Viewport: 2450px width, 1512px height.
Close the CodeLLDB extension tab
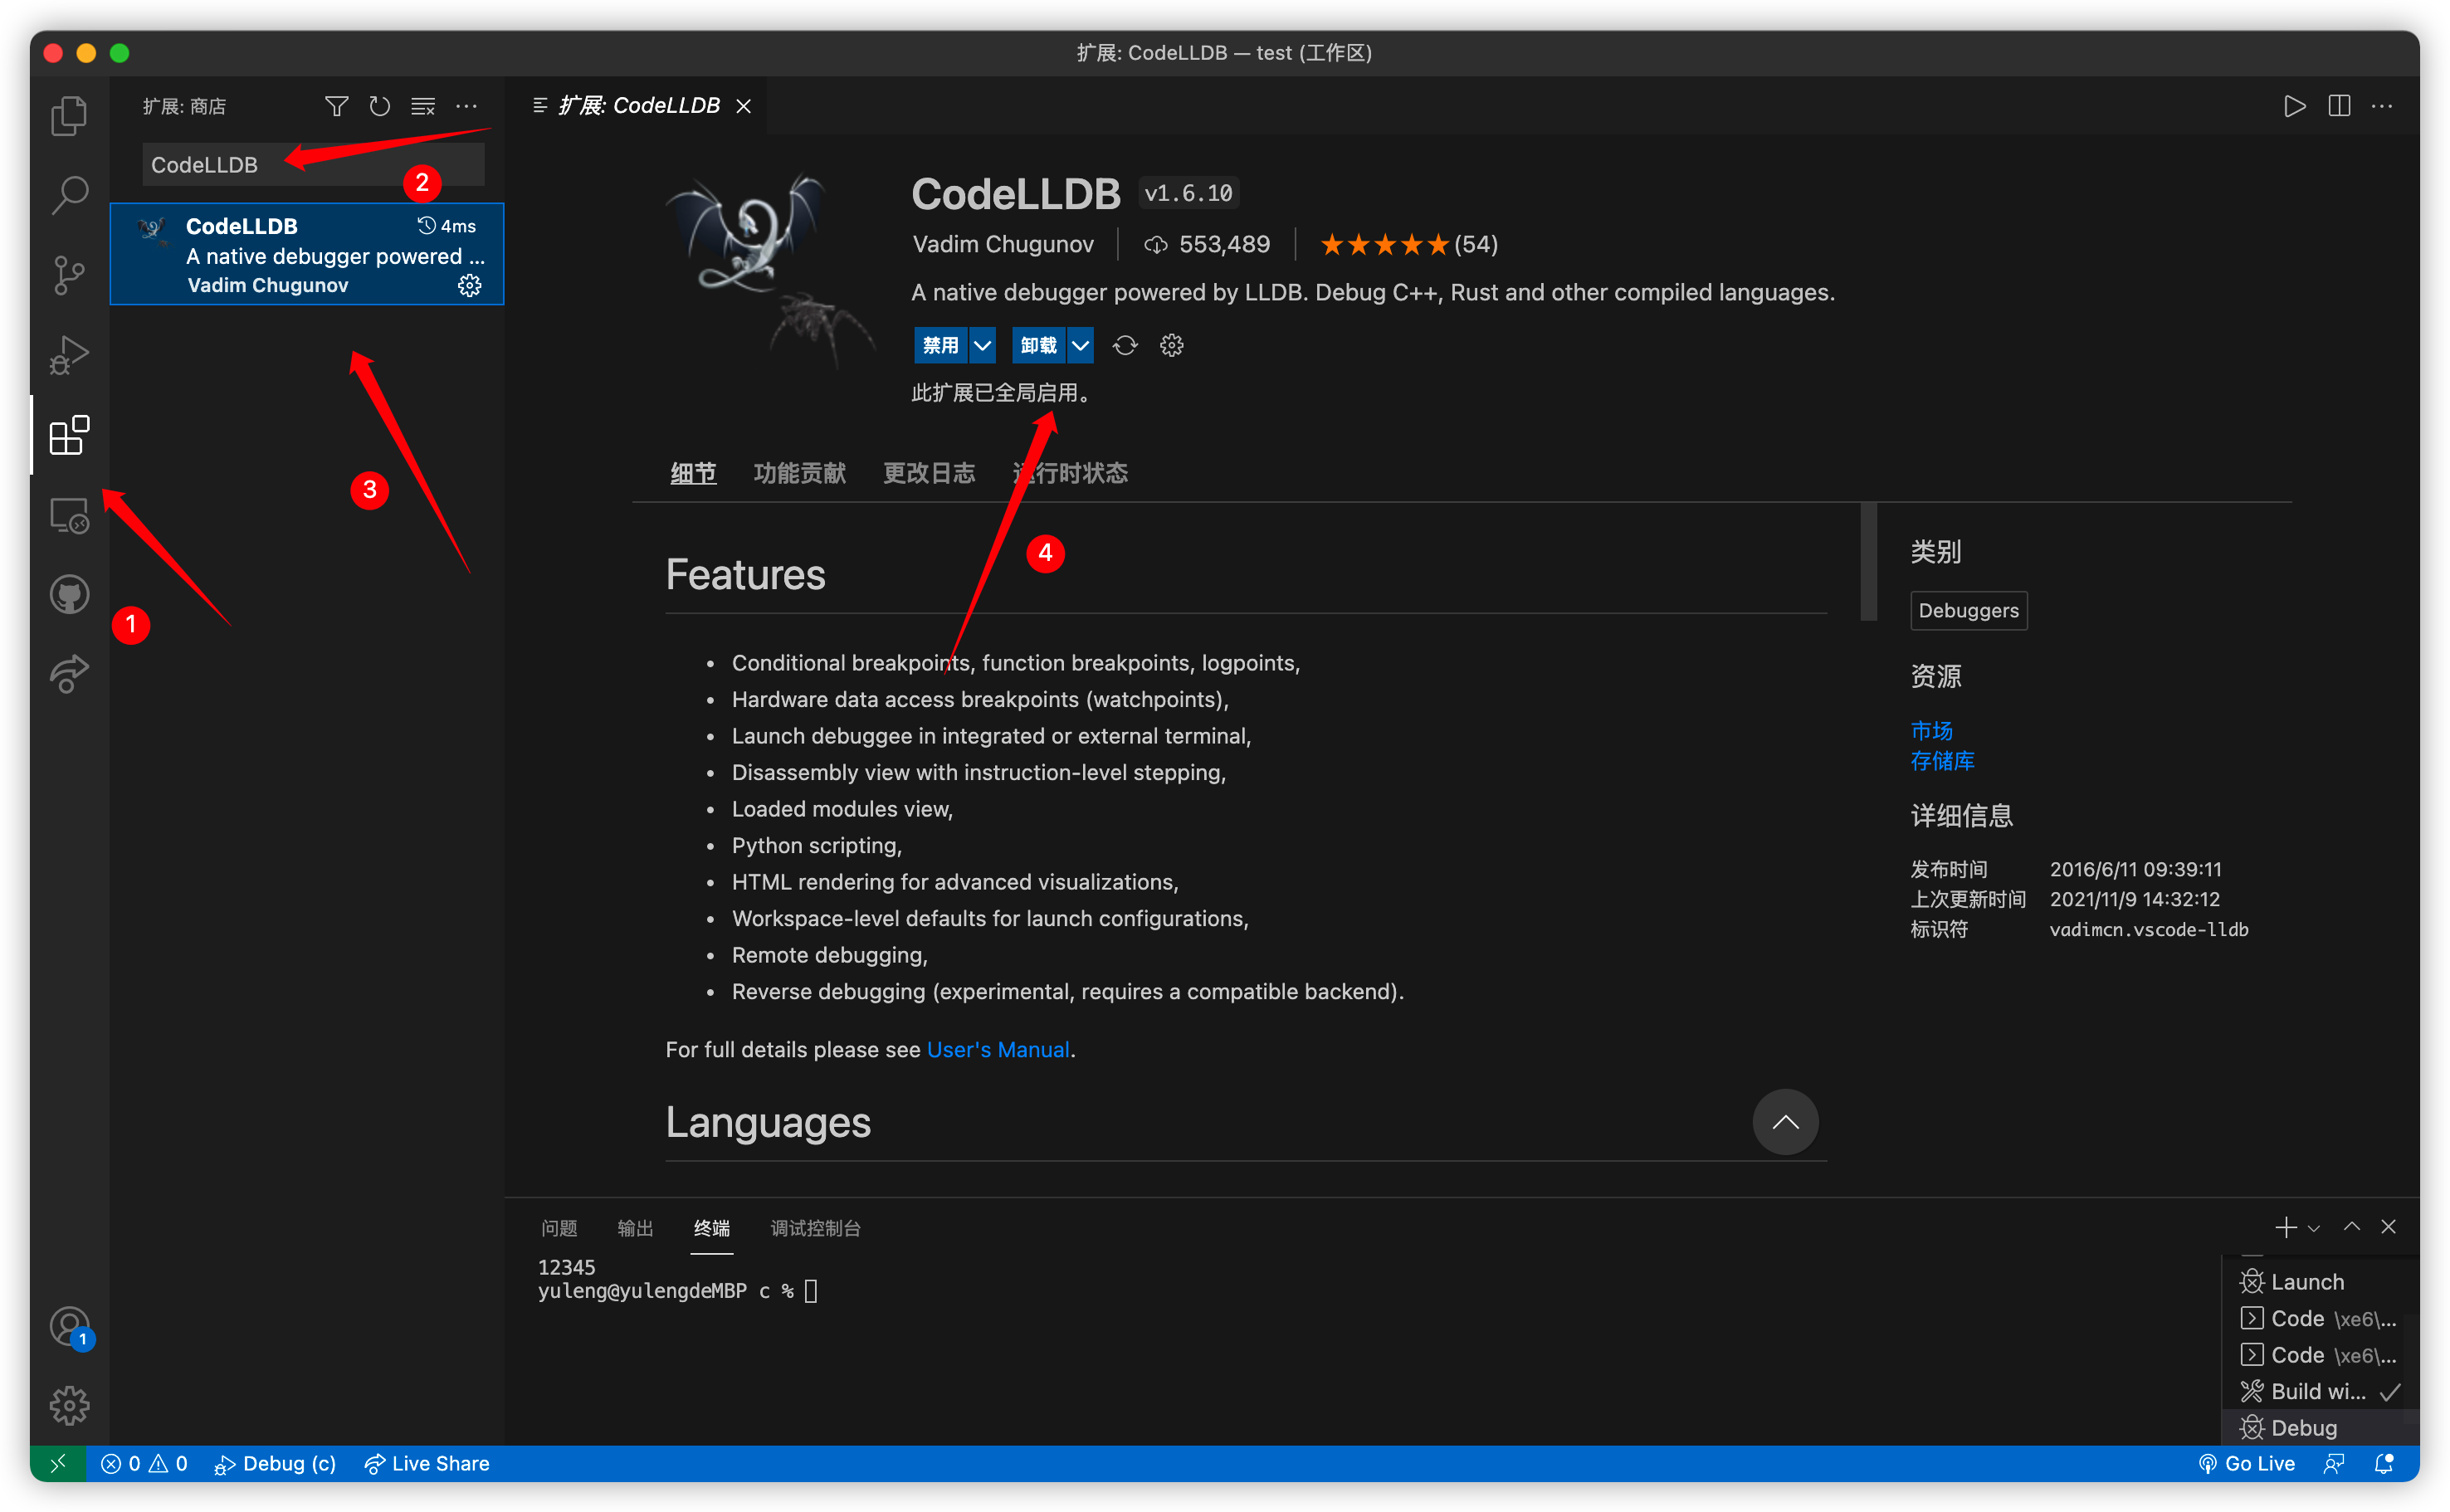point(743,106)
